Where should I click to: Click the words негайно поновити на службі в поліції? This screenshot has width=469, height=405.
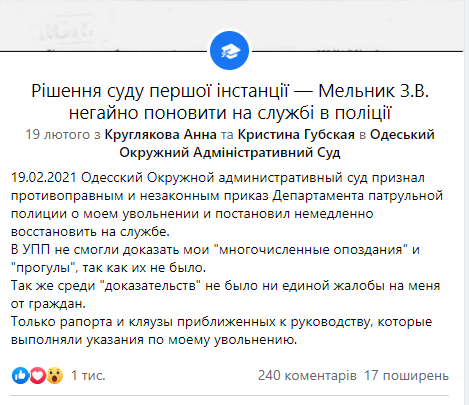pos(230,113)
